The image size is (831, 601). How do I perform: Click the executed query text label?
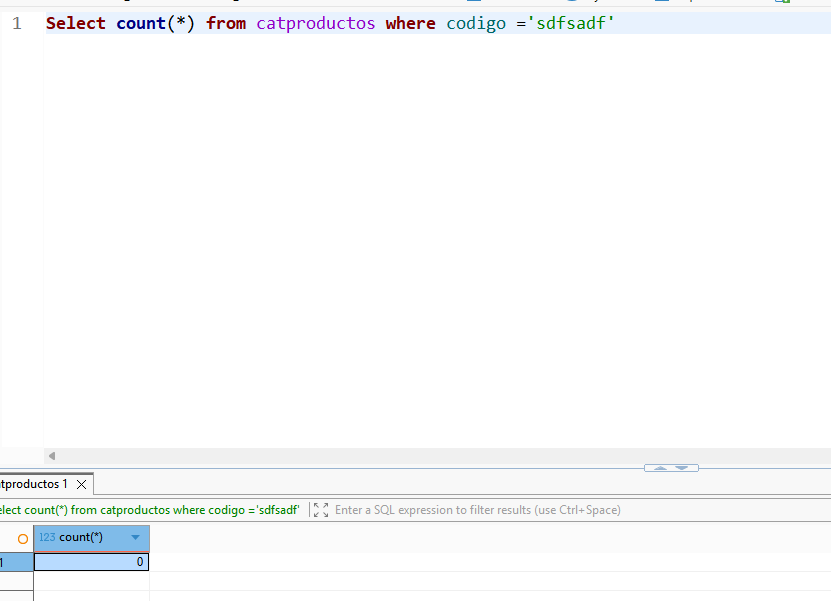point(149,510)
